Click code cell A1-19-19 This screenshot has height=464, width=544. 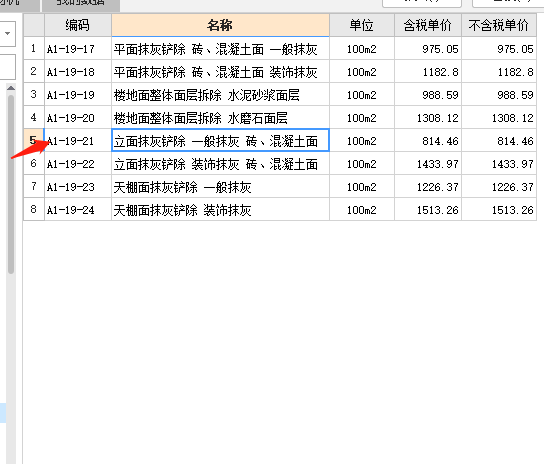pyautogui.click(x=78, y=94)
